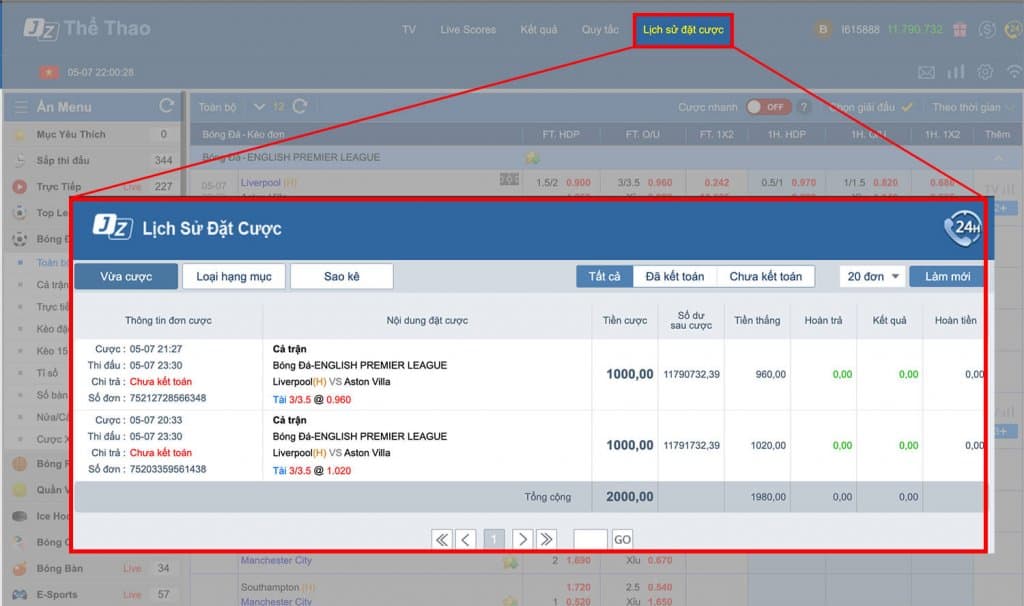Toggle the Chọn giải đầu checkmark
The height and width of the screenshot is (606, 1024).
906,107
